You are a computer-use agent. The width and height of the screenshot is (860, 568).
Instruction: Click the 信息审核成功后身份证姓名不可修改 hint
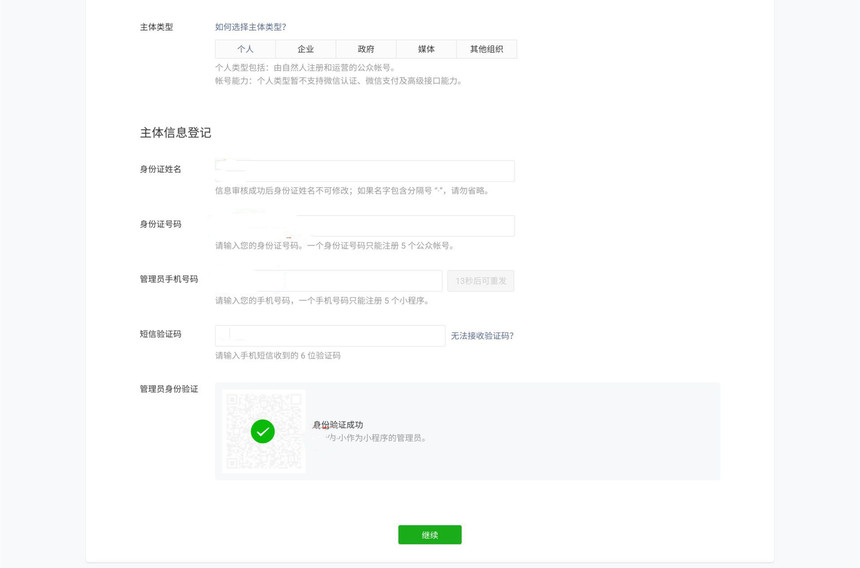352,191
